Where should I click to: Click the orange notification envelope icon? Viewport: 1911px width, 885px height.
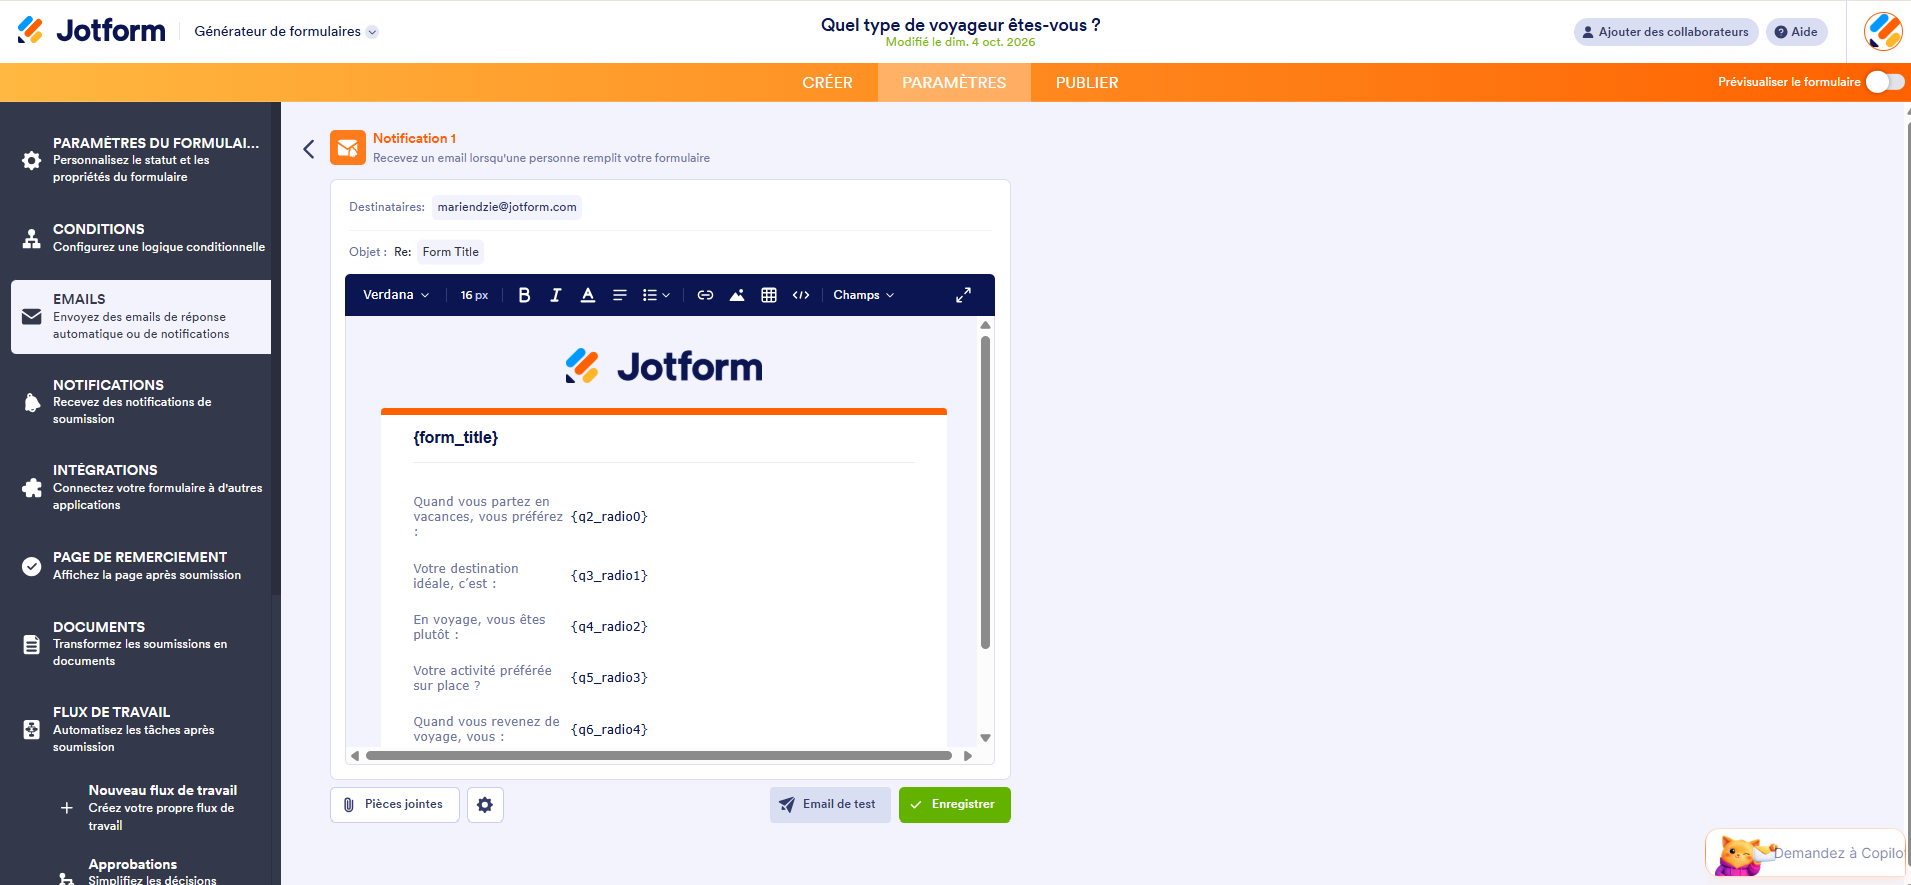(x=348, y=148)
